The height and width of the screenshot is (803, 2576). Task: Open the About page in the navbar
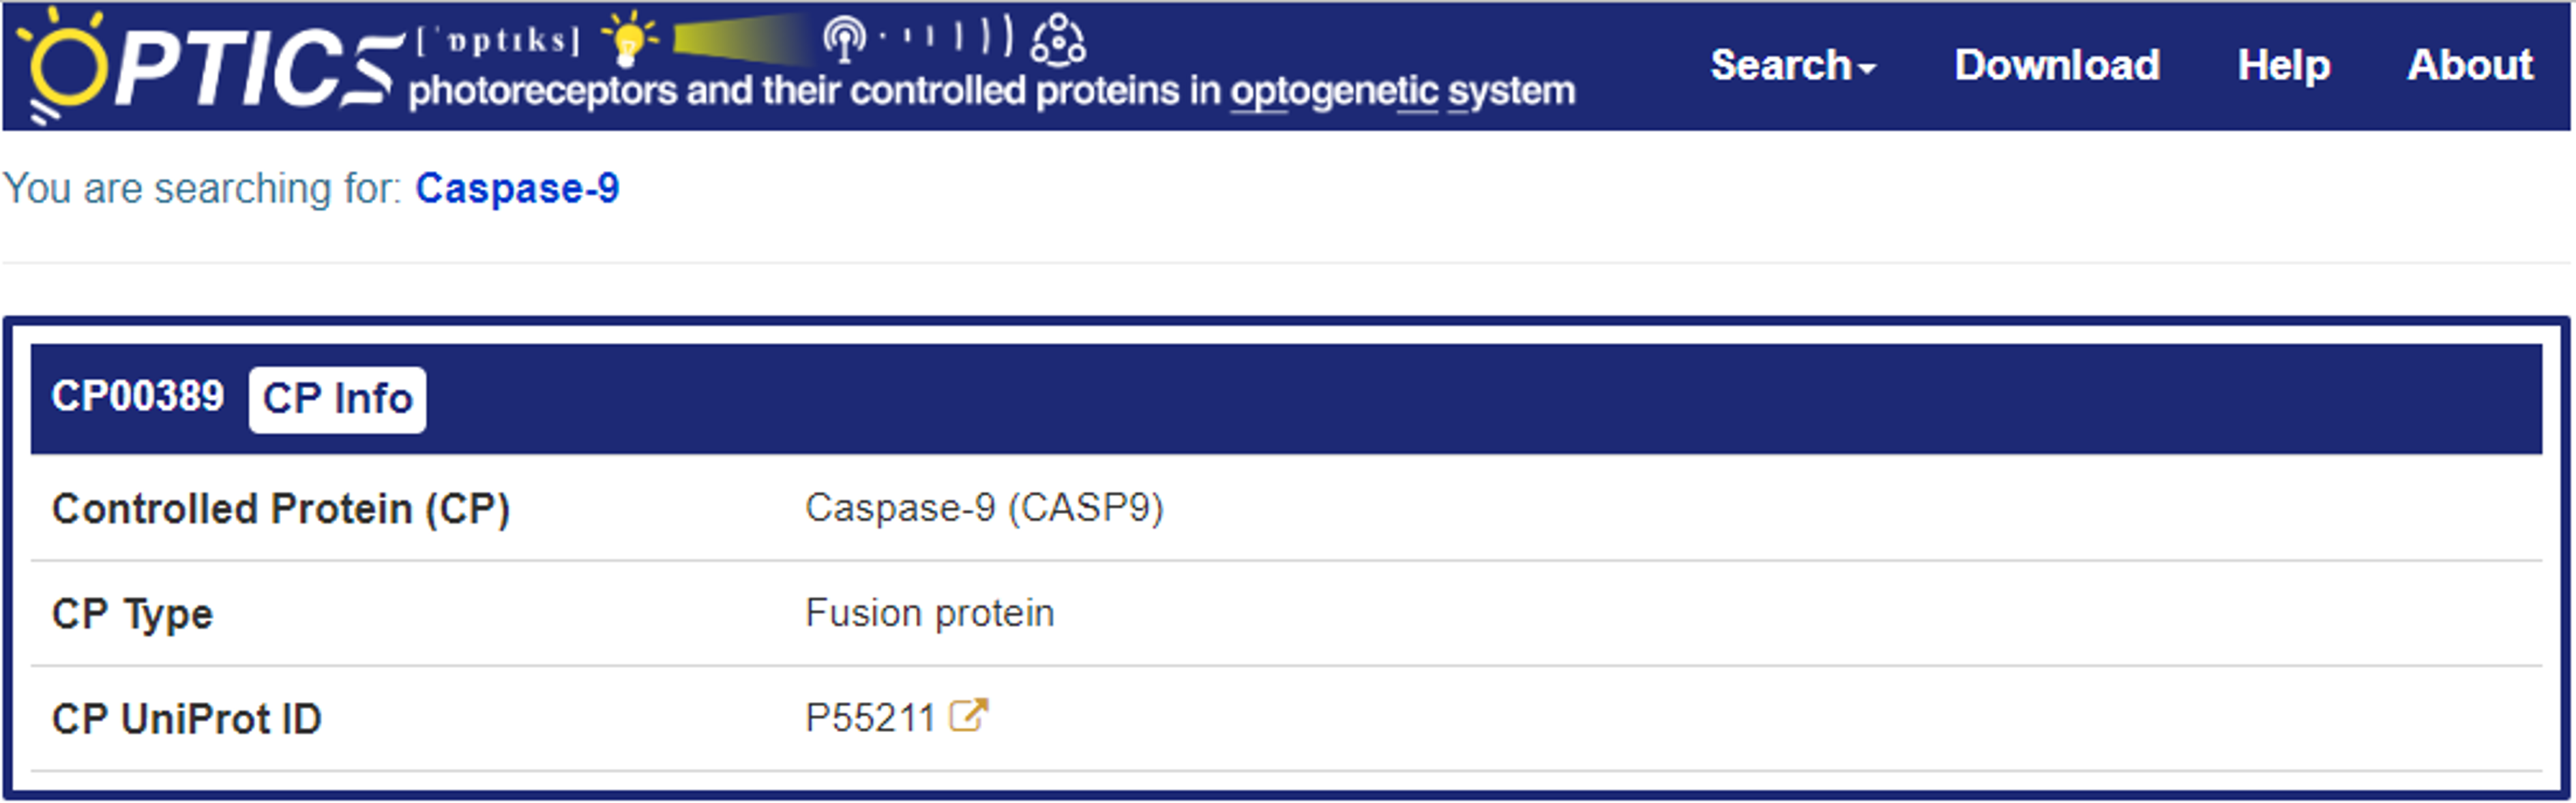[2469, 66]
